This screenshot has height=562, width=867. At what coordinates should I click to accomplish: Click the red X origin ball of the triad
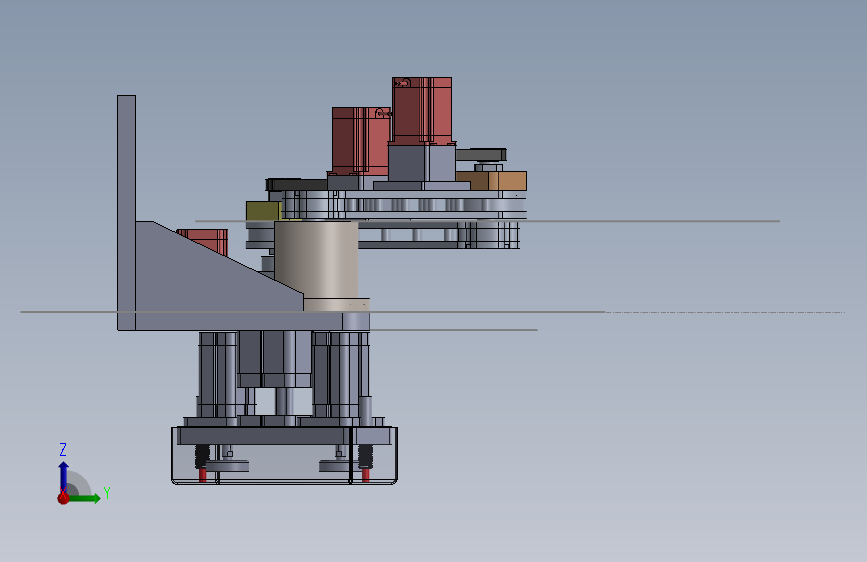[x=63, y=498]
